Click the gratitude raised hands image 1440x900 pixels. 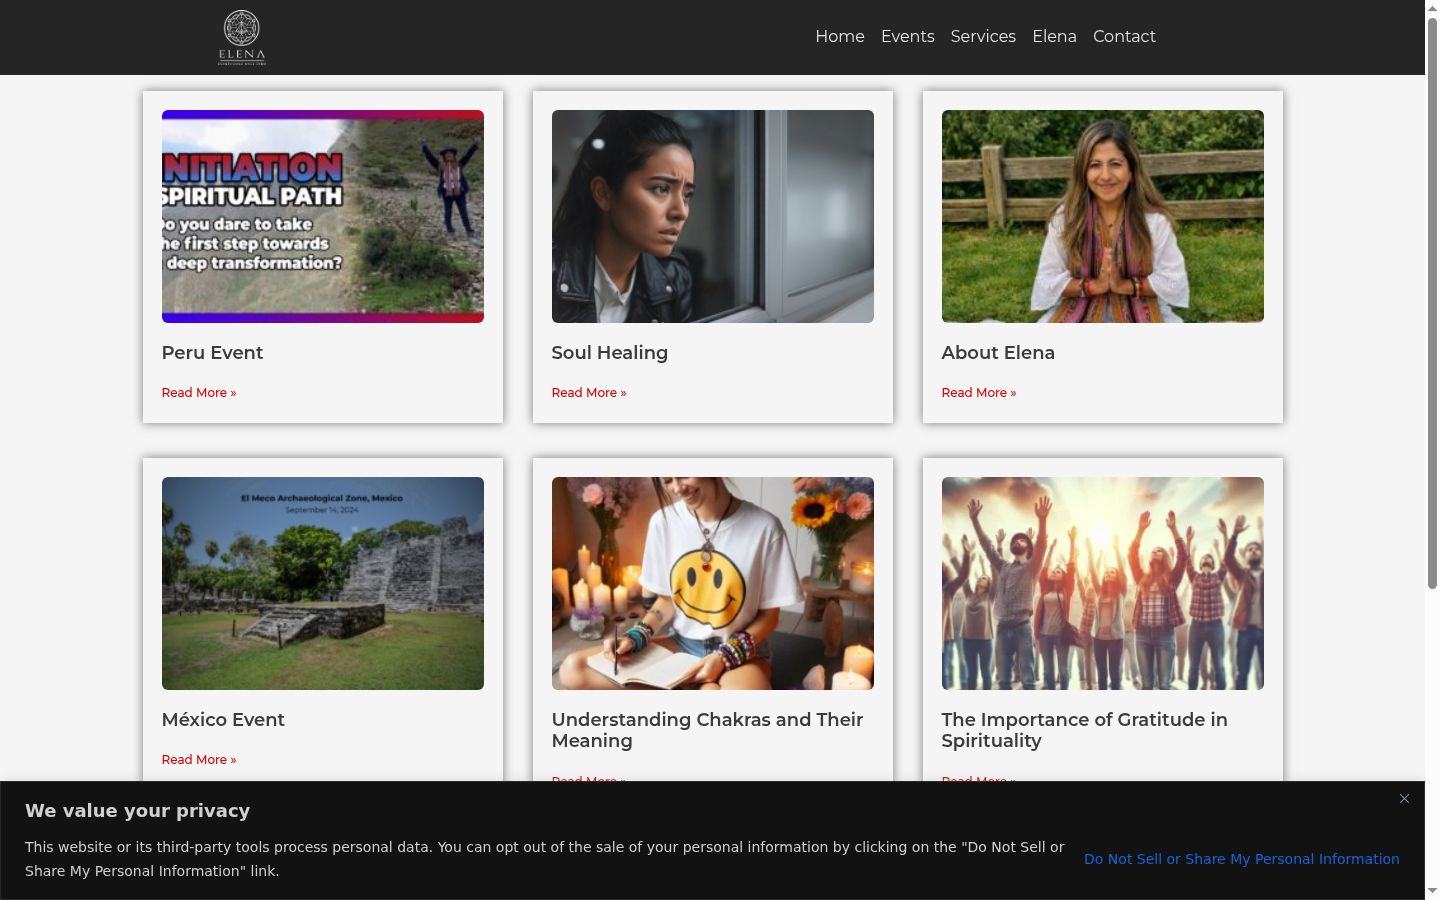click(x=1103, y=583)
